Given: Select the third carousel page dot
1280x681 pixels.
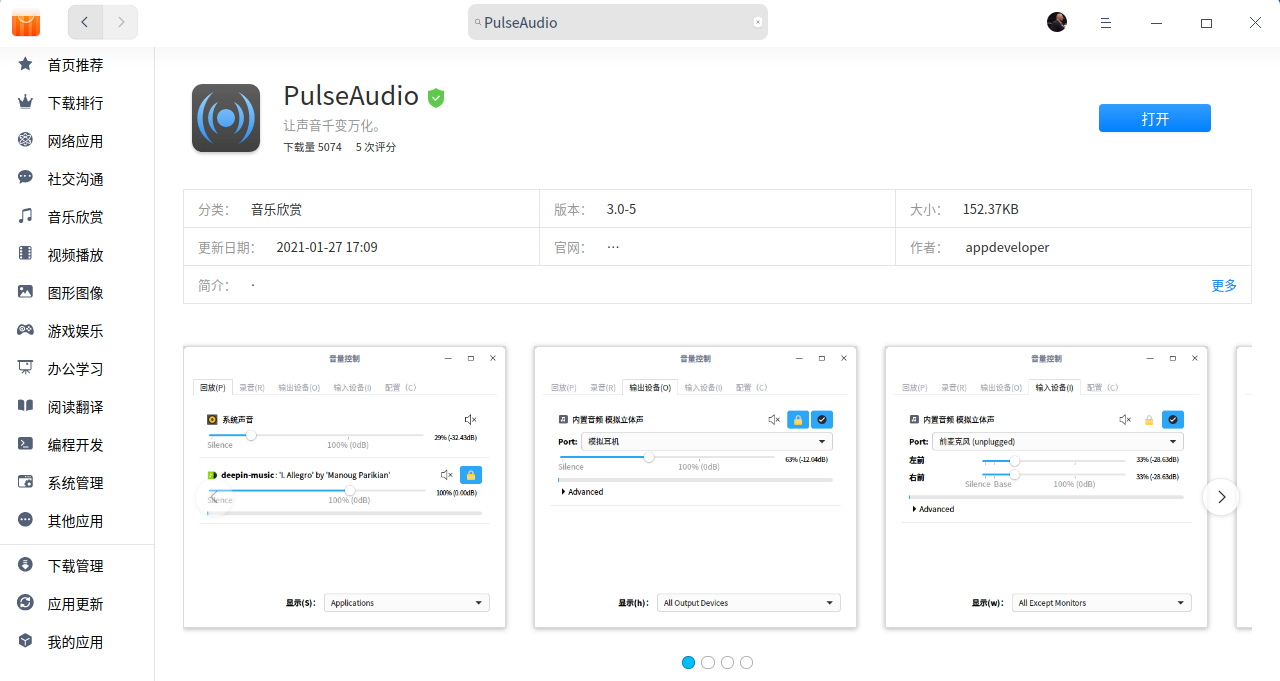Looking at the screenshot, I should [x=727, y=662].
